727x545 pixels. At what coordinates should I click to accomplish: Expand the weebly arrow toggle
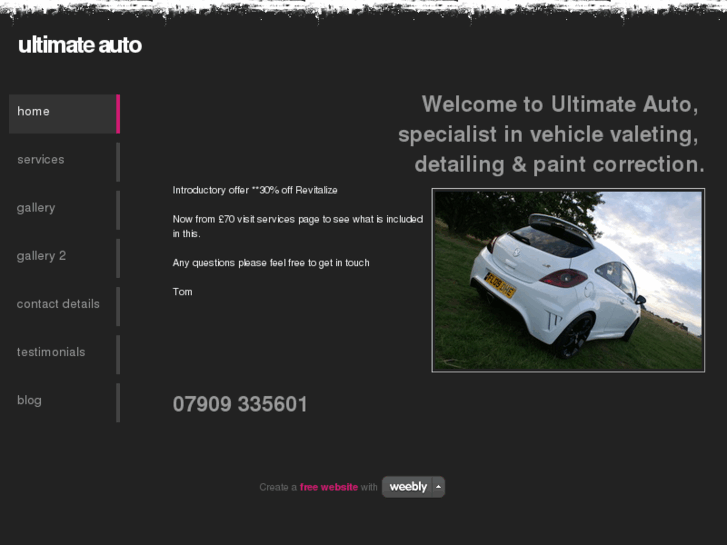pos(438,487)
